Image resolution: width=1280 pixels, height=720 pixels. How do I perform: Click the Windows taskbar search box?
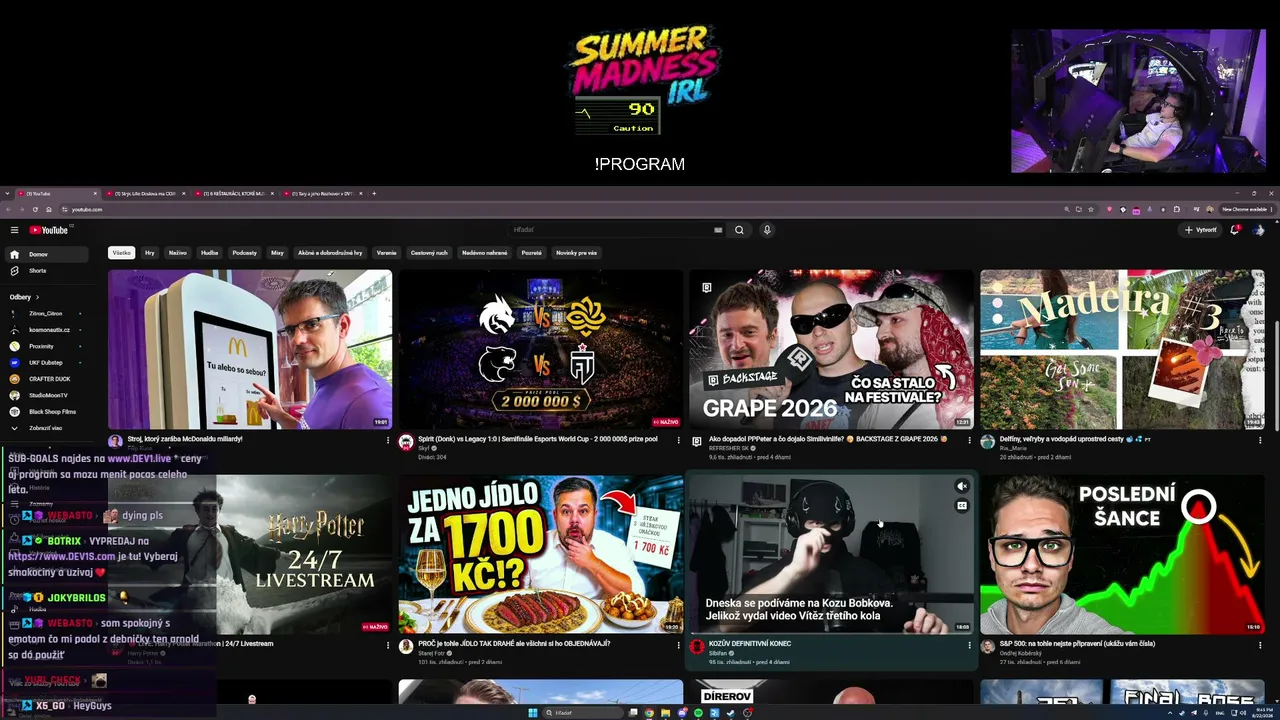(x=582, y=713)
